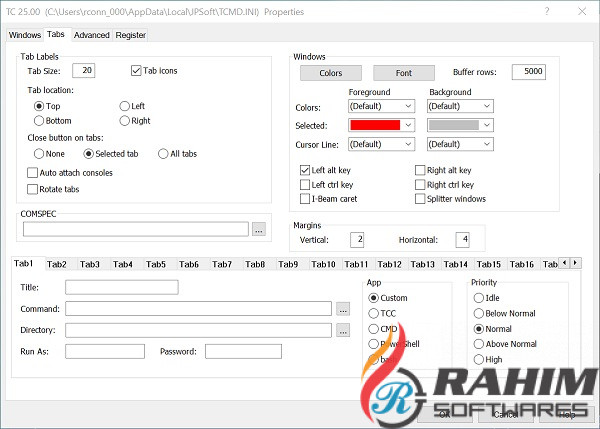This screenshot has width=600, height=429.
Task: Select Tab12 settings tab
Action: [x=390, y=264]
